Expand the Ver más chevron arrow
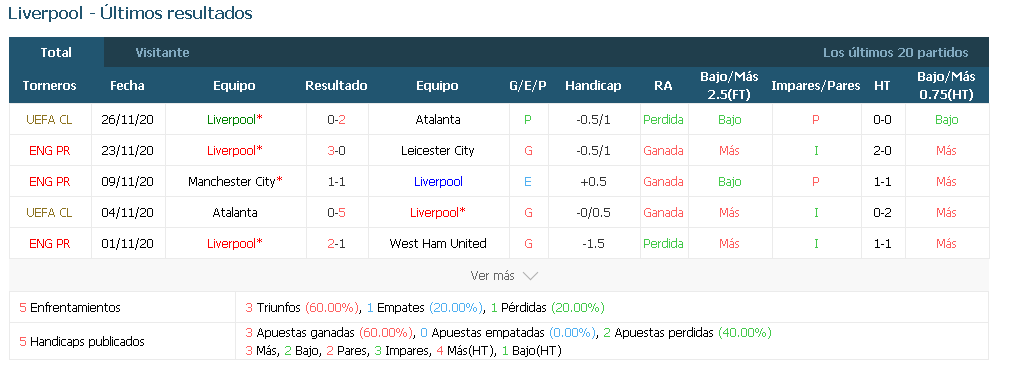 click(530, 276)
